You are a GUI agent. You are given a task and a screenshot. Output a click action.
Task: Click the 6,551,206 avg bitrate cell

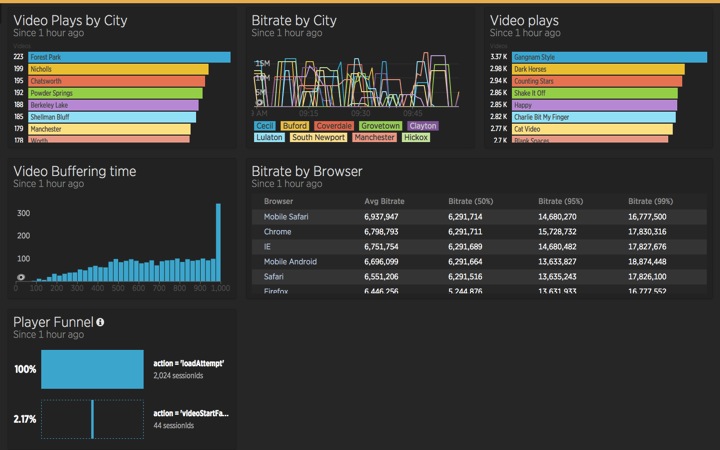381,276
